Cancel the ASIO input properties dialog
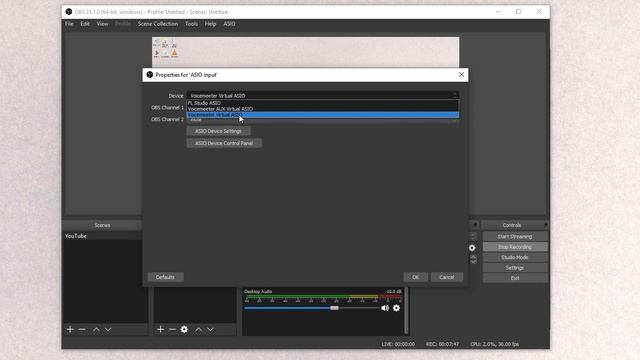640x360 pixels. pyautogui.click(x=447, y=277)
